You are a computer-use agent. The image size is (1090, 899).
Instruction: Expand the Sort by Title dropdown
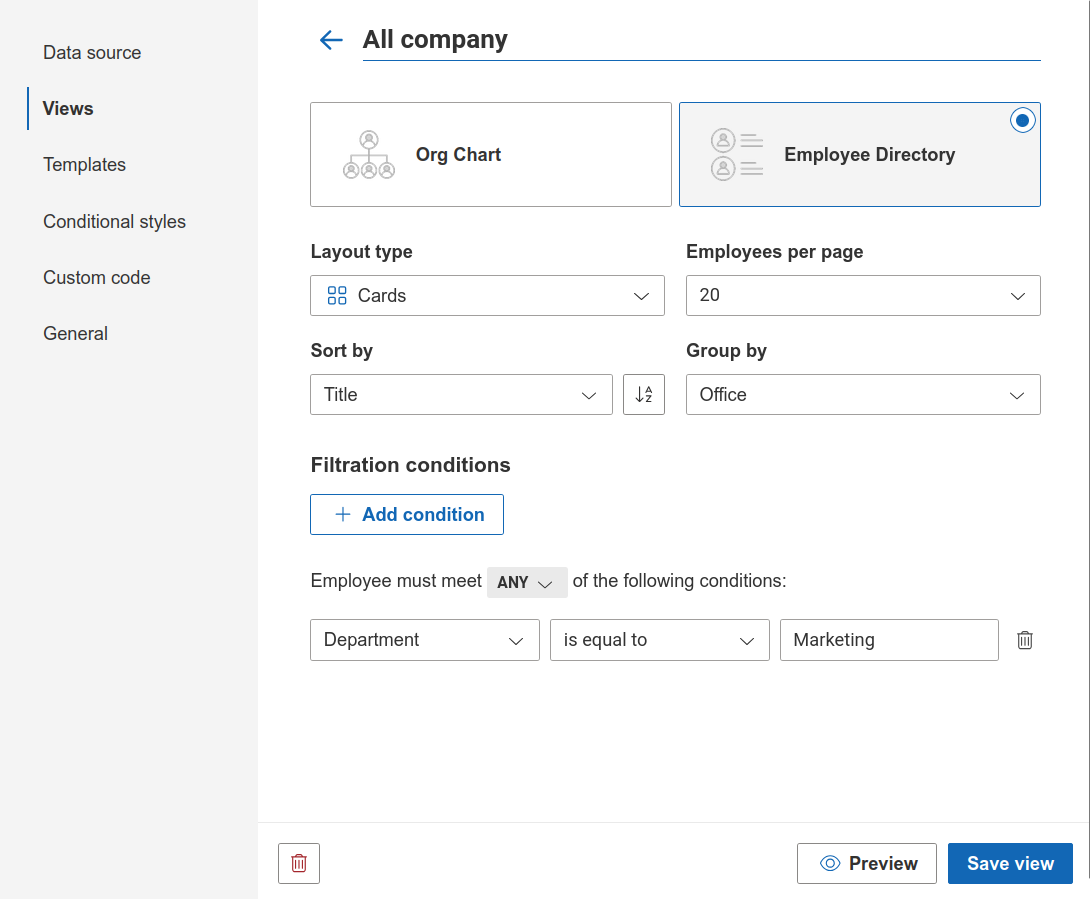coord(462,394)
